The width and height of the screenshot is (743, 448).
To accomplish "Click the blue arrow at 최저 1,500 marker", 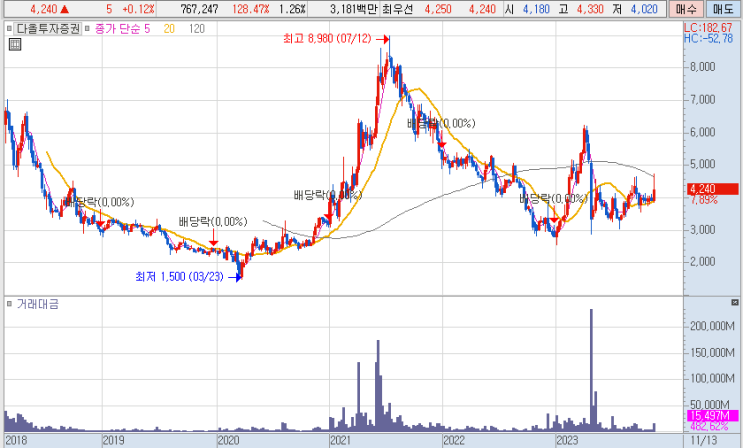I will click(x=236, y=278).
